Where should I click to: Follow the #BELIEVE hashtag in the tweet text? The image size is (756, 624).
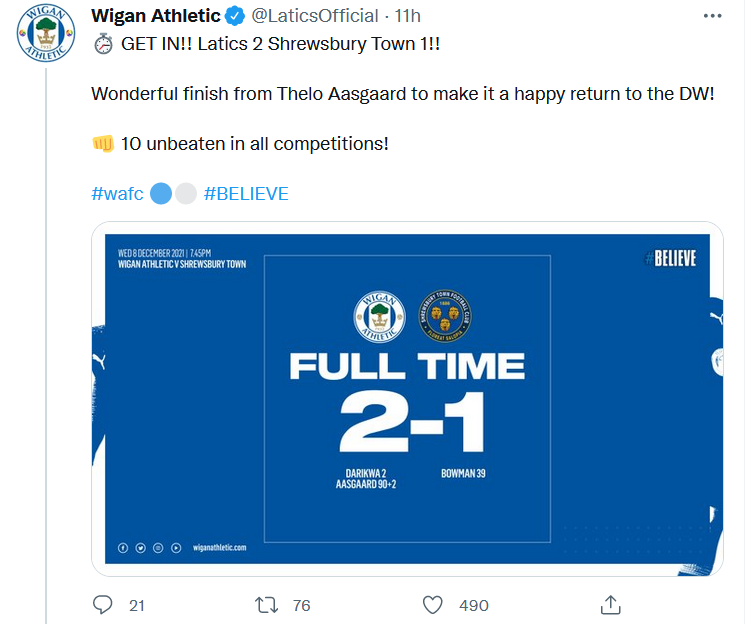tap(246, 194)
